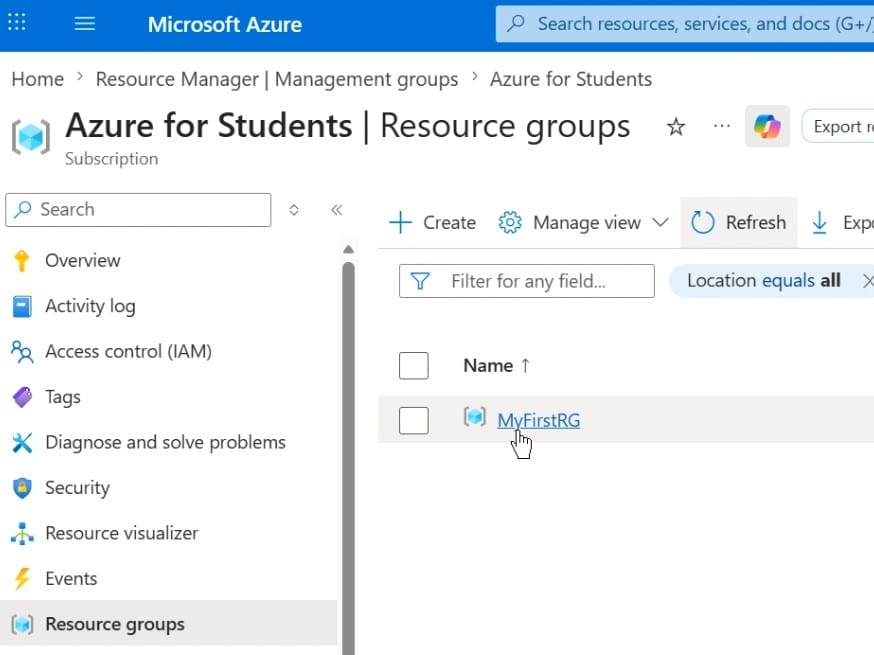Focus the sidebar menu Search box
This screenshot has height=655, width=874.
coord(138,210)
